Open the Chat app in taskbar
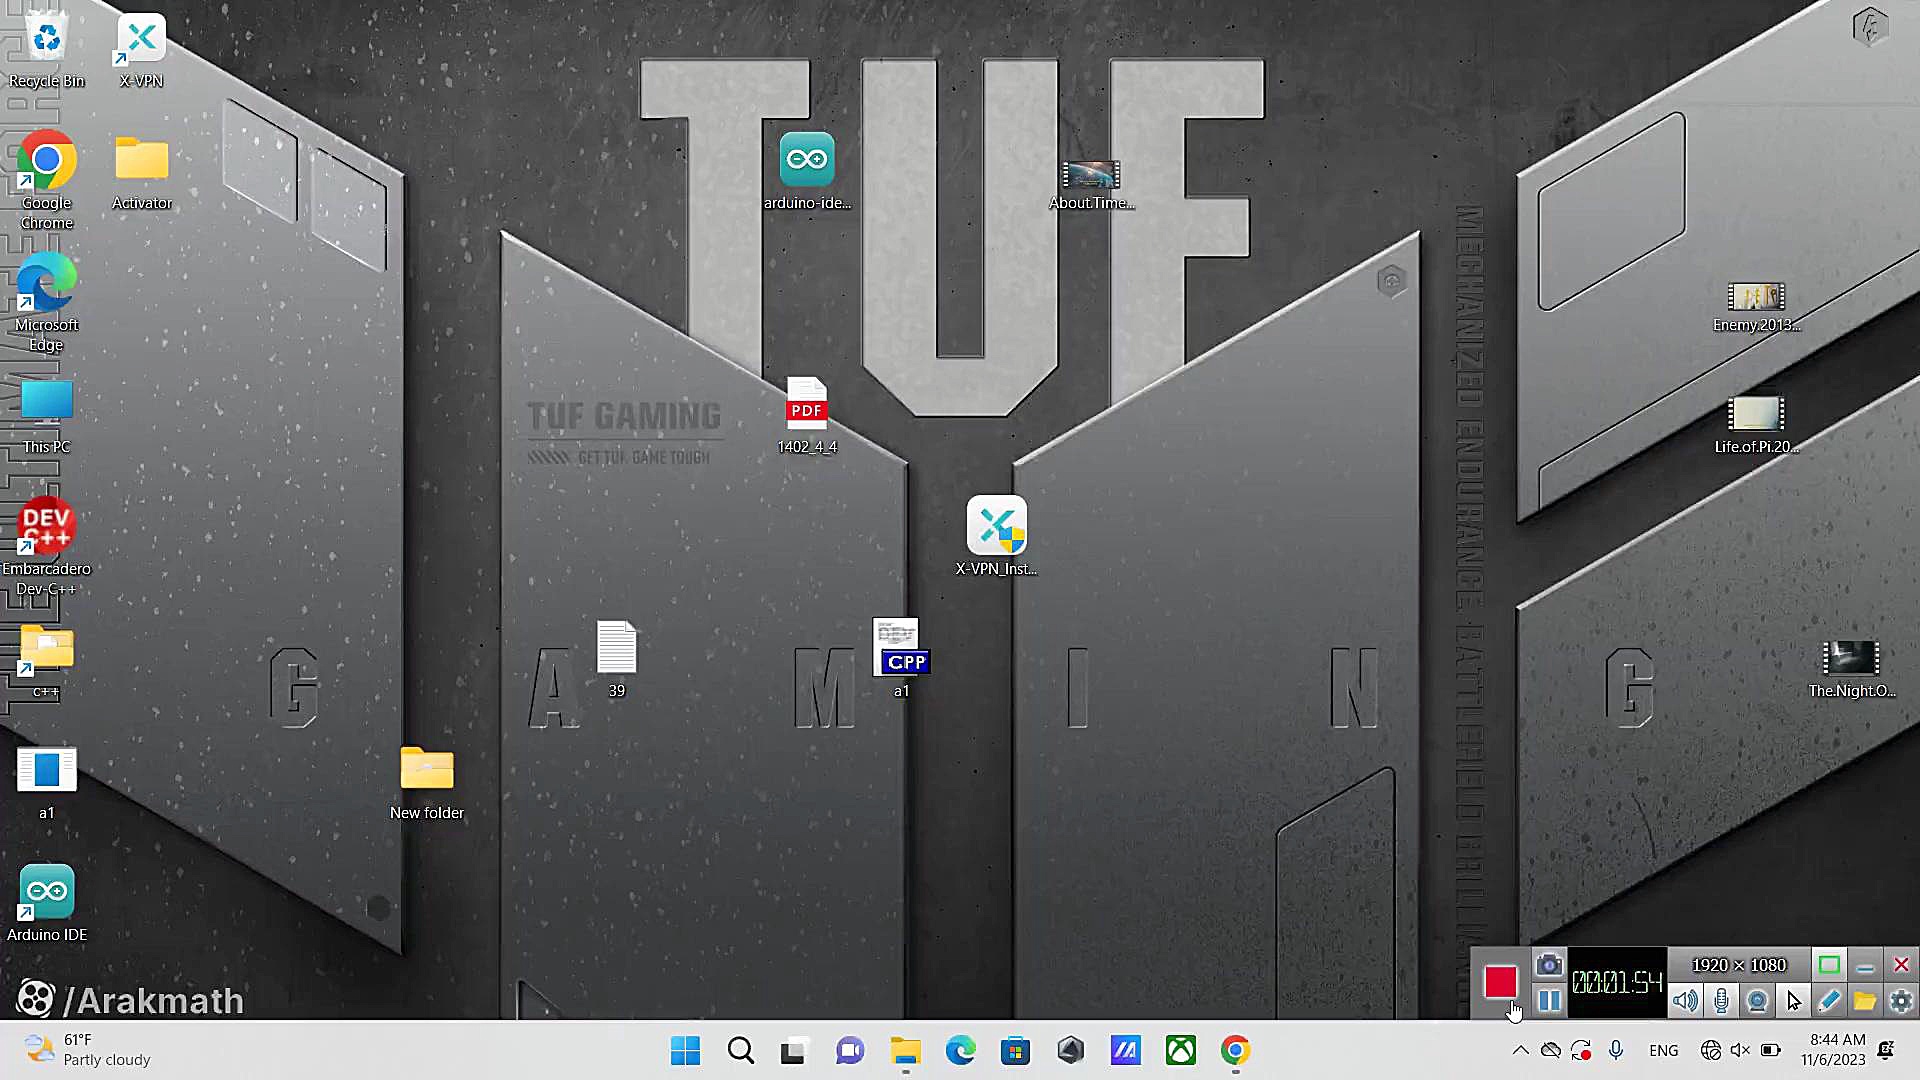Viewport: 1920px width, 1080px height. click(850, 1050)
